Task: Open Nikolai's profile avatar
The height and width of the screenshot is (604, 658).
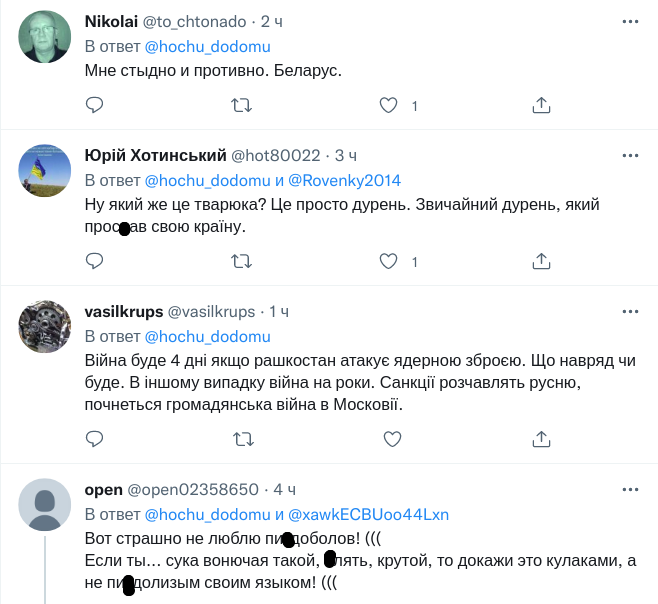Action: tap(45, 38)
